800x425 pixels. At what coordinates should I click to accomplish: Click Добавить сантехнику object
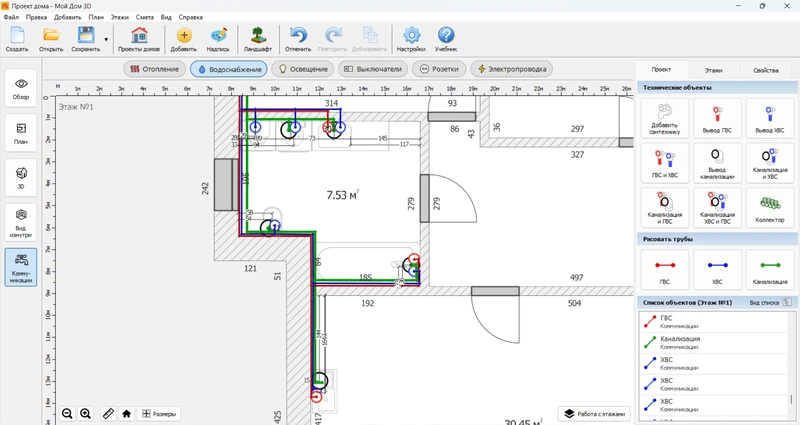coord(665,118)
